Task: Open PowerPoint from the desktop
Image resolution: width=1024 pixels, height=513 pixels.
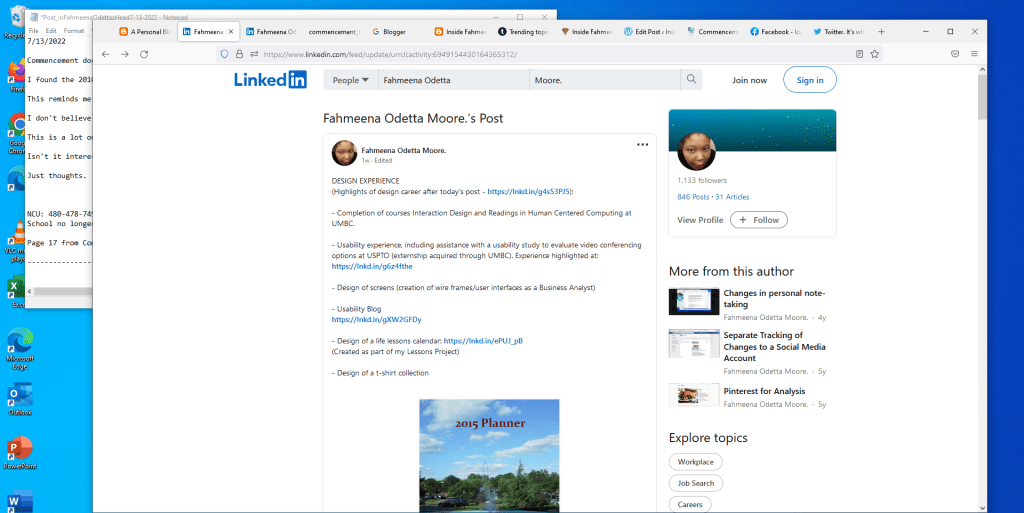Action: pos(18,451)
